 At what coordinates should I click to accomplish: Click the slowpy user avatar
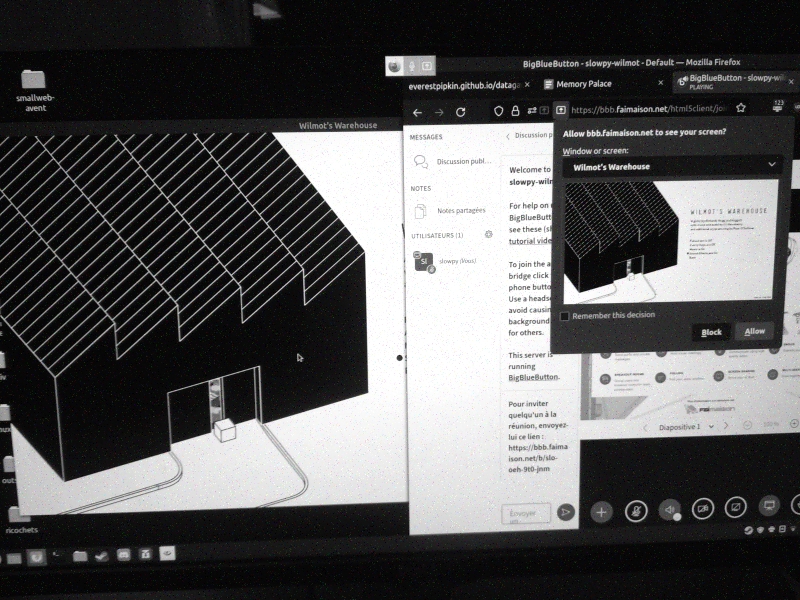(x=423, y=262)
